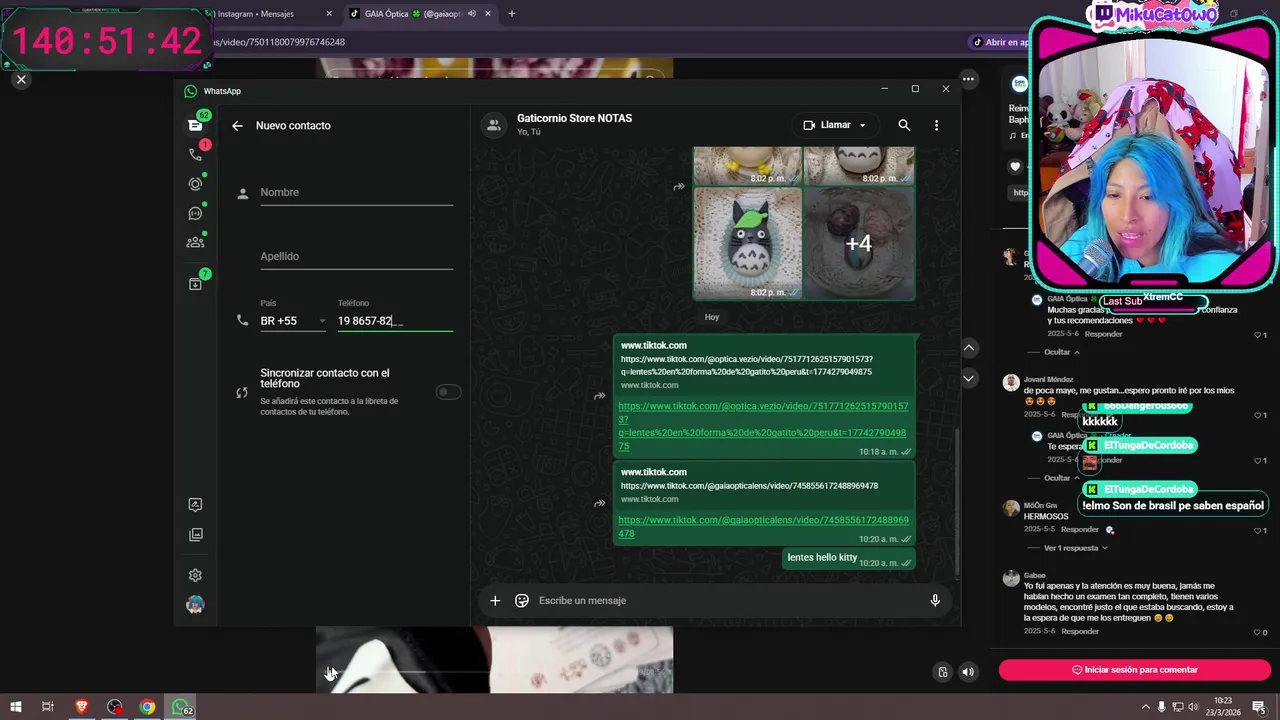The width and height of the screenshot is (1280, 720).
Task: Open the Status updates icon in WhatsApp sidebar
Action: 195,184
